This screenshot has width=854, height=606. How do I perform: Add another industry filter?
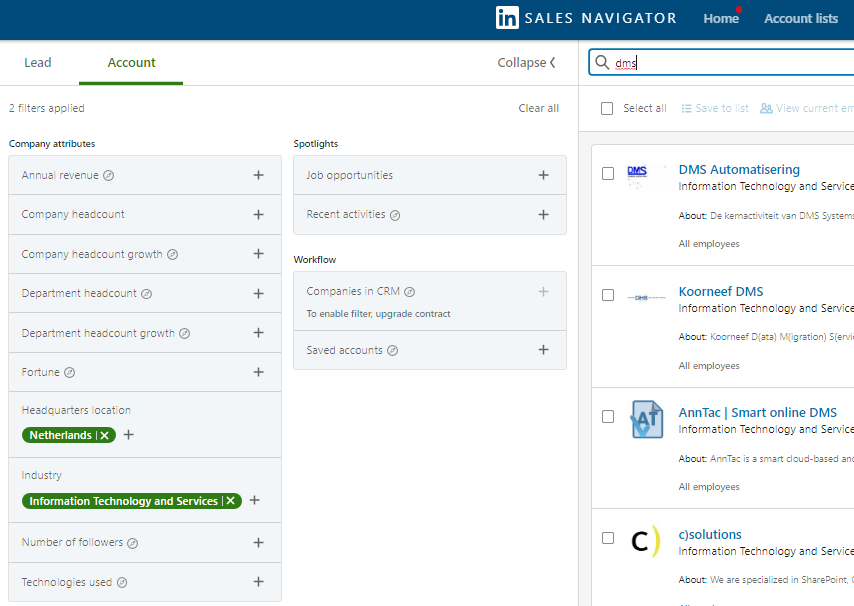click(x=254, y=501)
